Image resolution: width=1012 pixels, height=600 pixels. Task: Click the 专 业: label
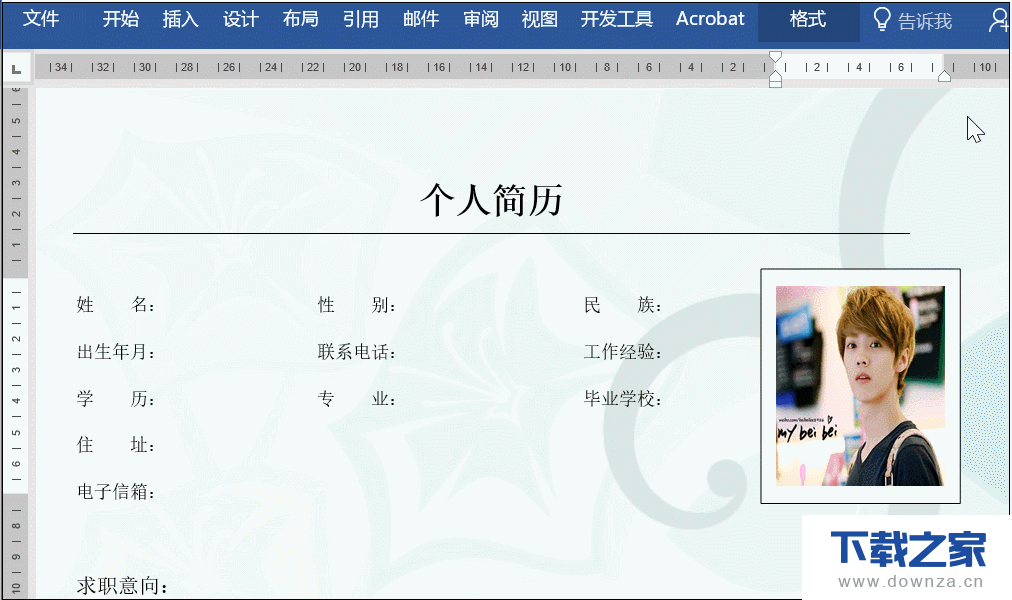356,399
